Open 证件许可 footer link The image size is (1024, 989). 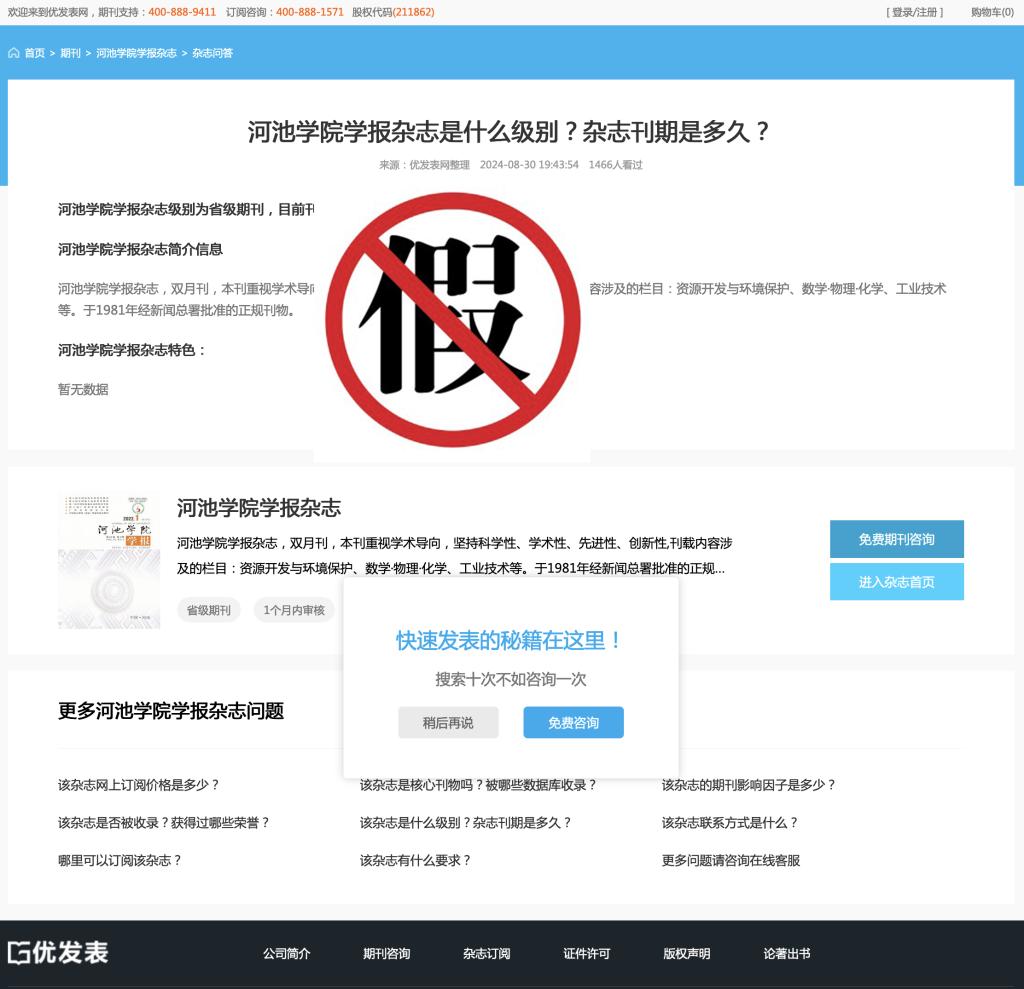tap(586, 953)
